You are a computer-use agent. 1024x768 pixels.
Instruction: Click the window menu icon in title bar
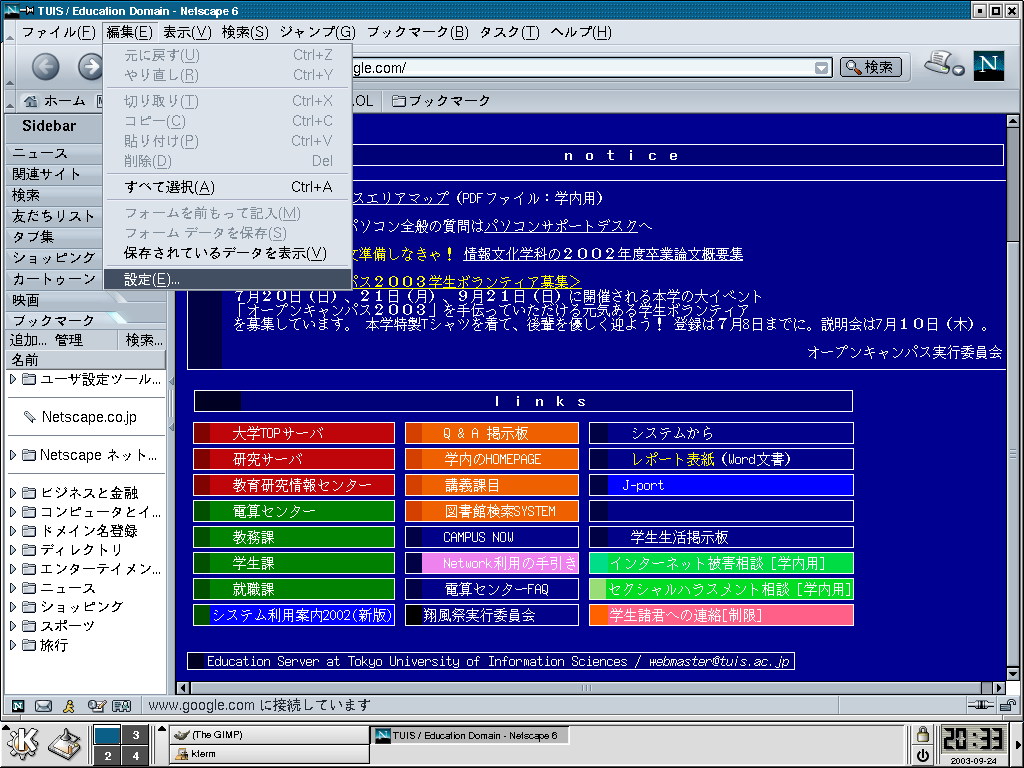11,10
